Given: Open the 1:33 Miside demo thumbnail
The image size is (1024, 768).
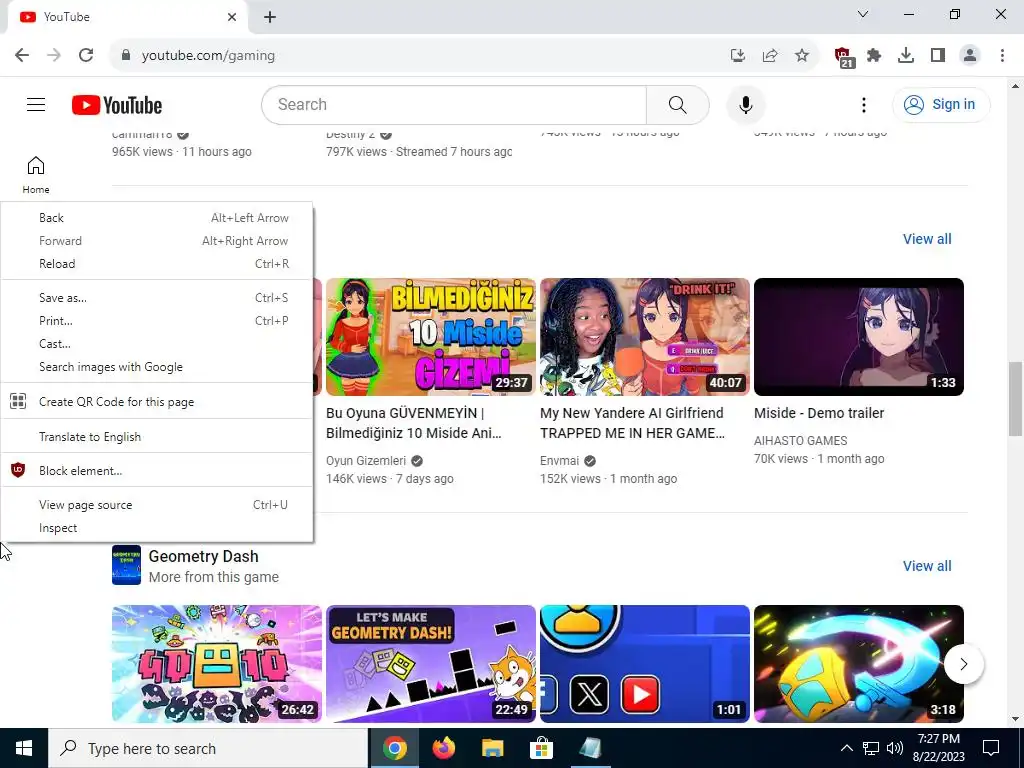Looking at the screenshot, I should [x=859, y=337].
